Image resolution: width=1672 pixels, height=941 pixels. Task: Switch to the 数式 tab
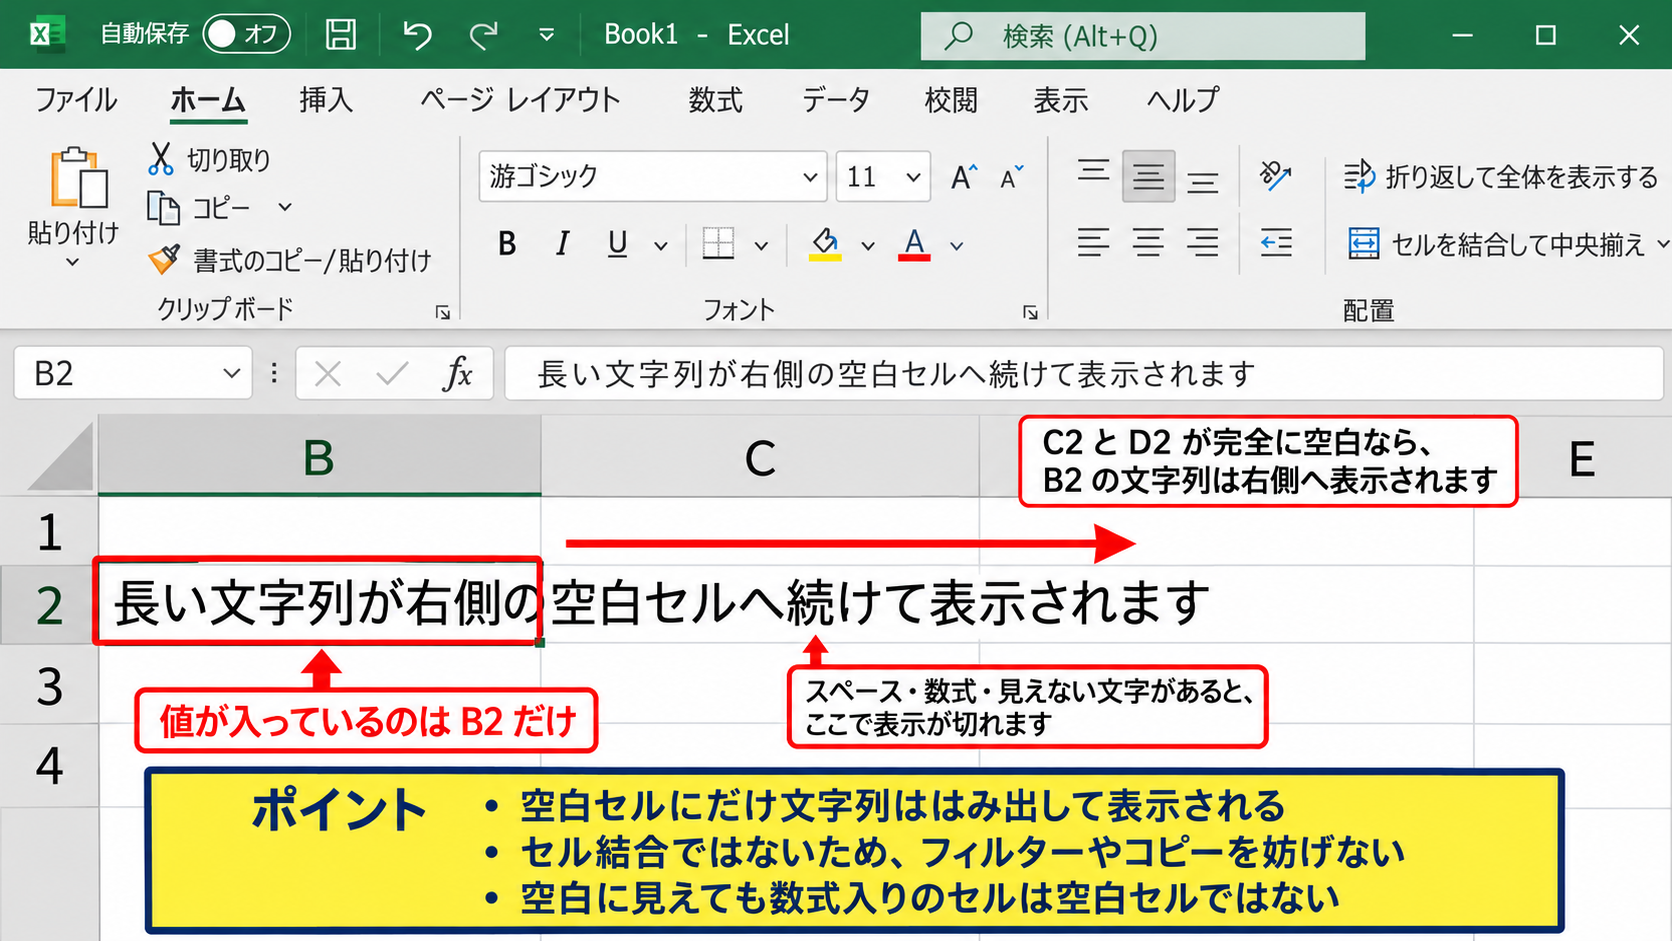pos(715,100)
